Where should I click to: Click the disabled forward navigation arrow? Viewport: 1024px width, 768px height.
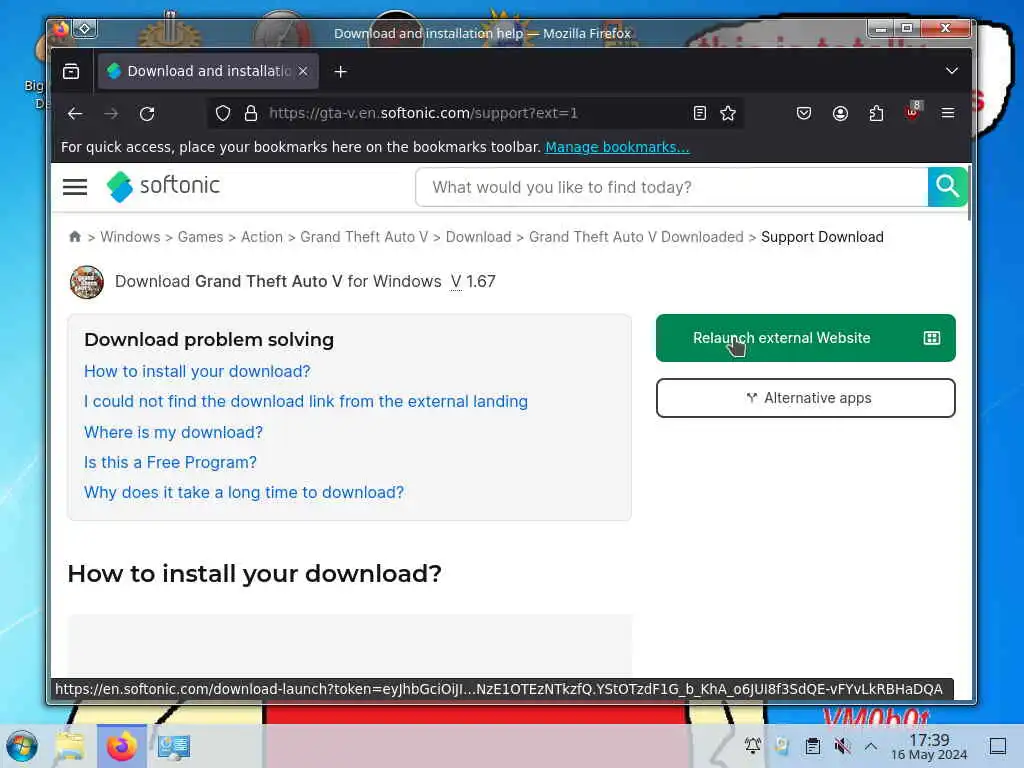click(111, 114)
